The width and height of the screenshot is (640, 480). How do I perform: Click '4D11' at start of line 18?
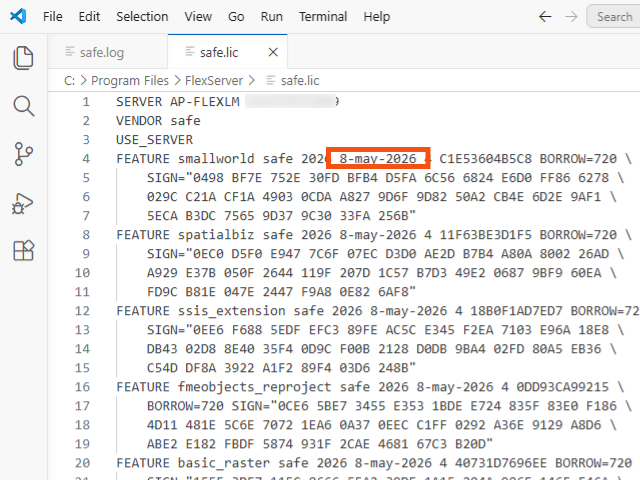[x=162, y=425]
